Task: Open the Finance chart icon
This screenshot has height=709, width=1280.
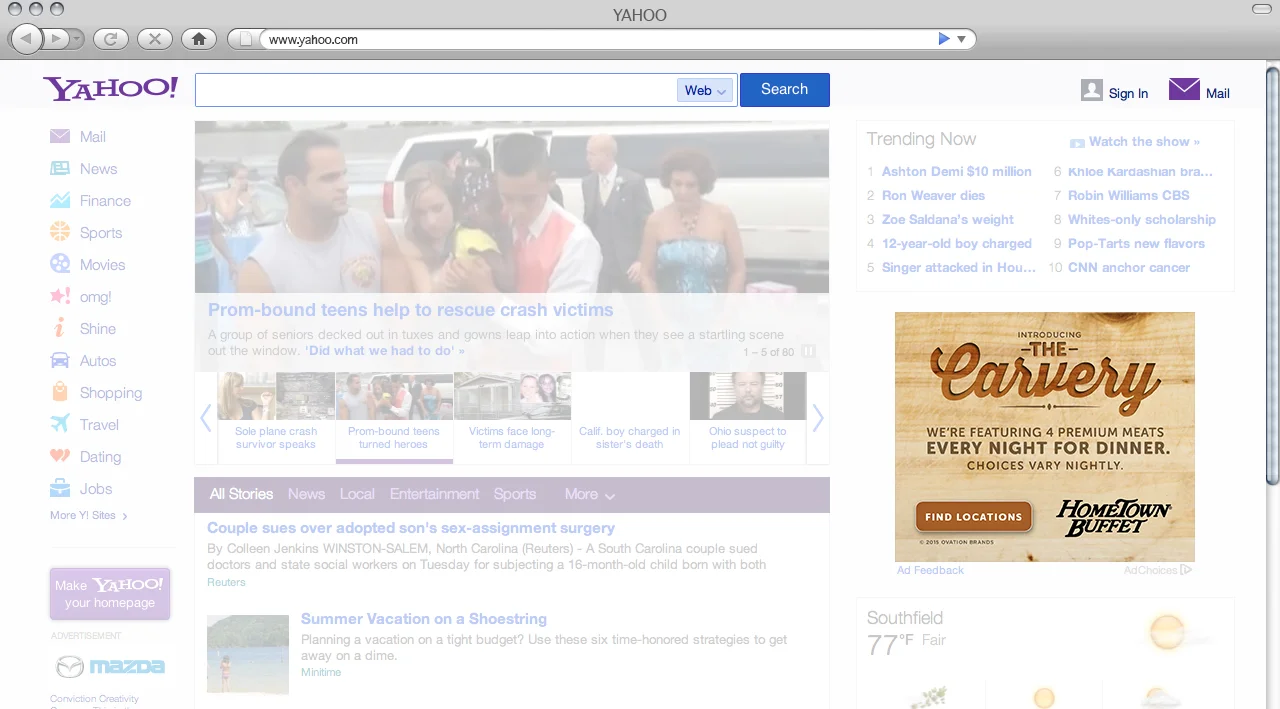Action: 60,200
